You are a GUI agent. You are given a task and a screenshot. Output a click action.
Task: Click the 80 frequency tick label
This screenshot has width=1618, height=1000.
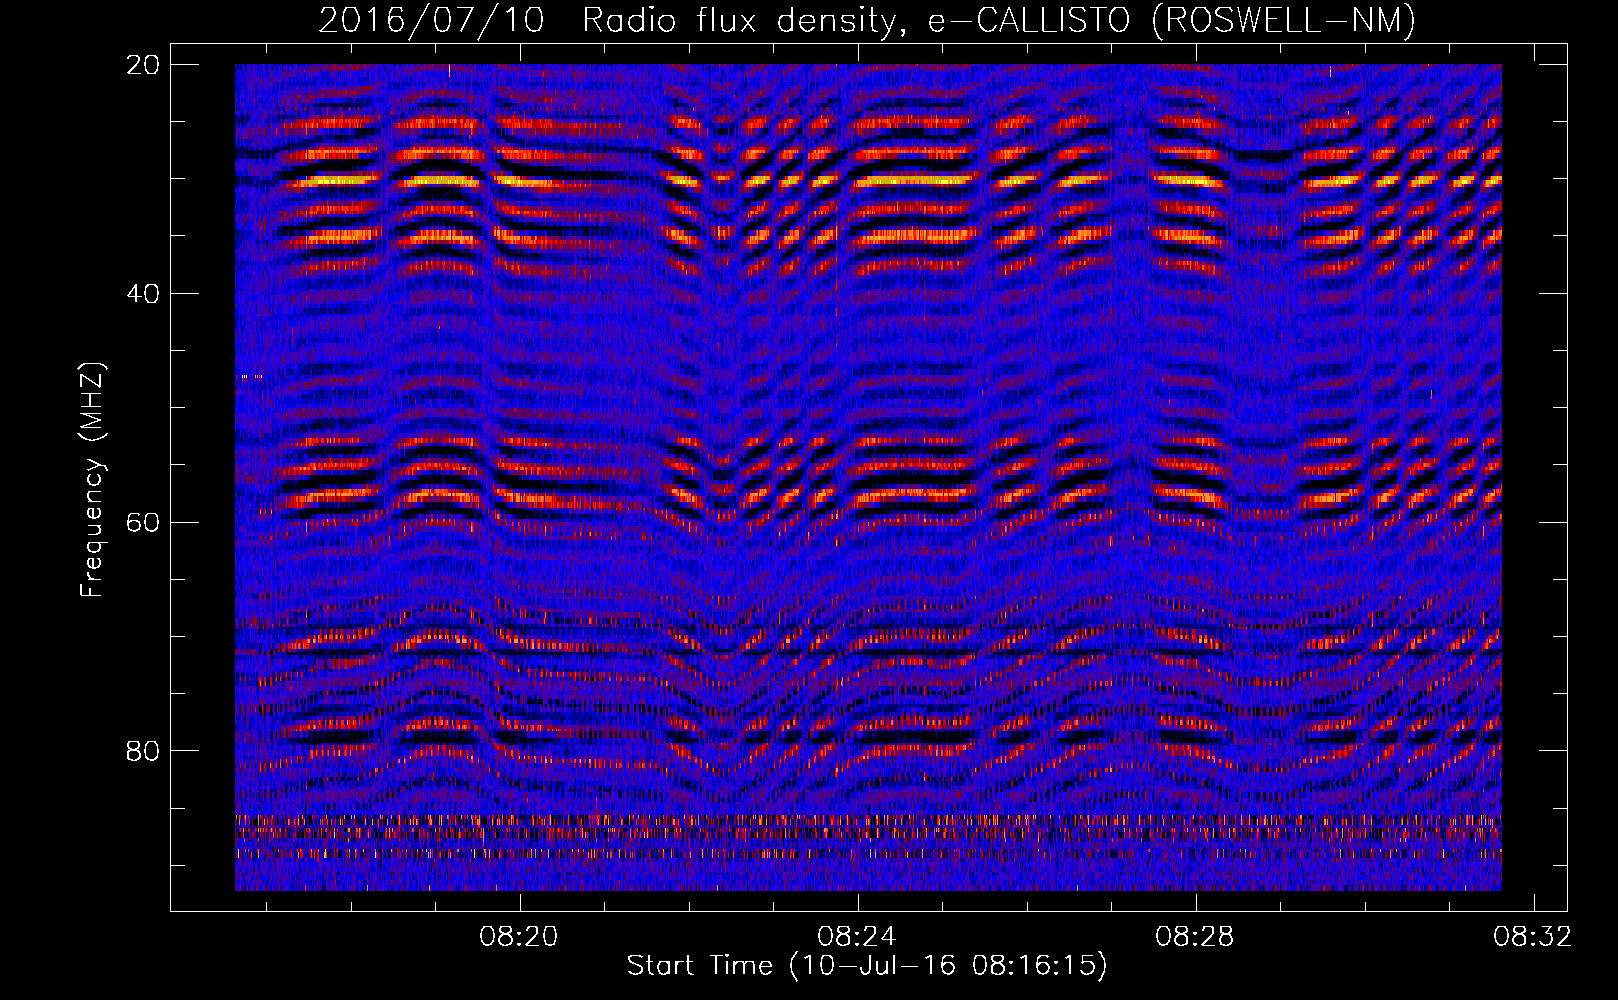click(x=144, y=751)
